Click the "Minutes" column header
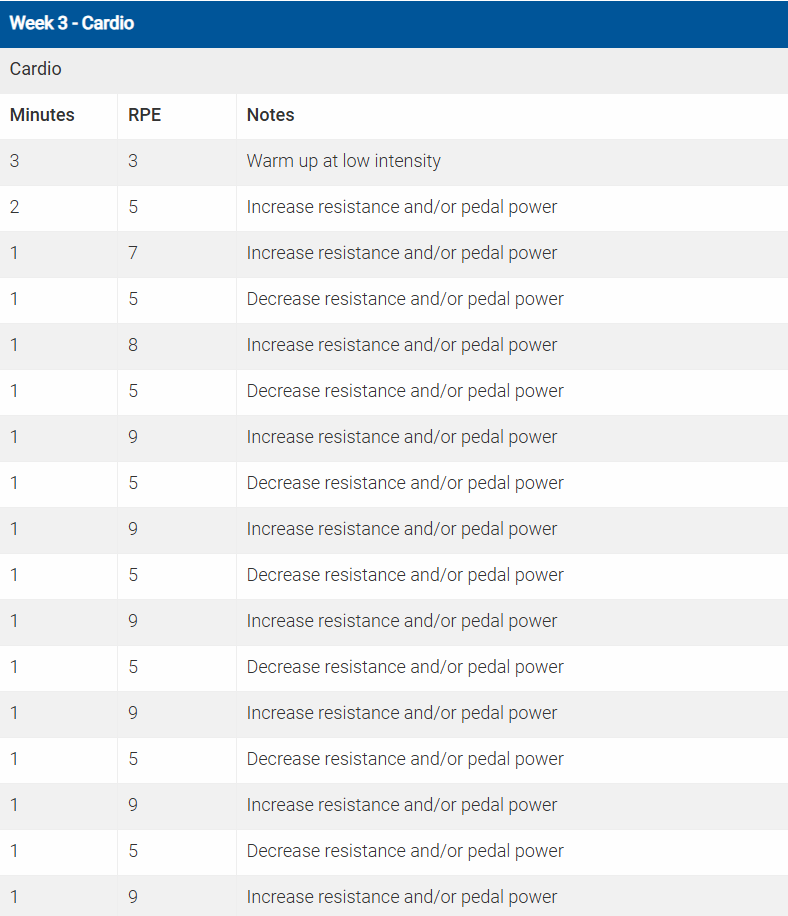This screenshot has width=788, height=916. 42,115
